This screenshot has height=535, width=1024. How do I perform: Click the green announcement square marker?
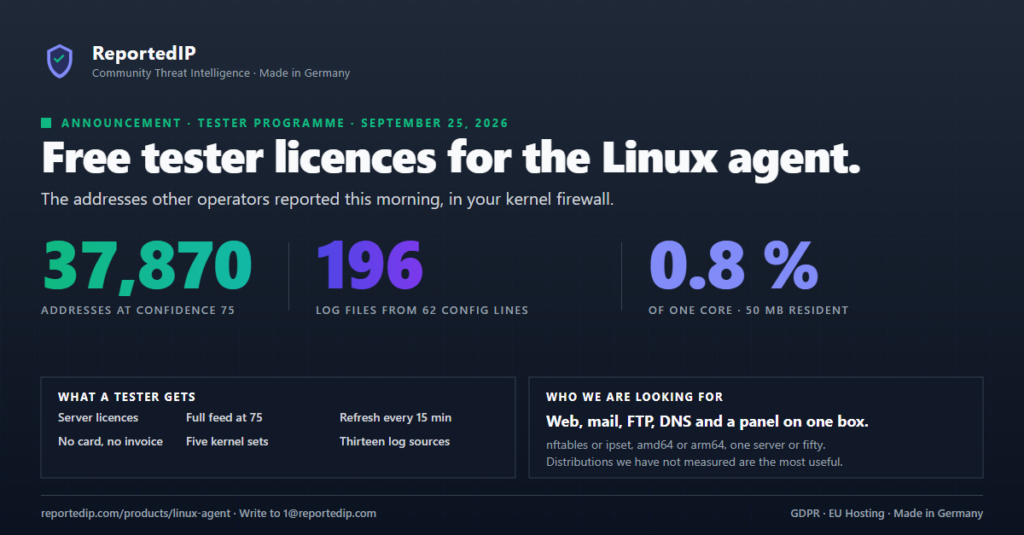(46, 123)
